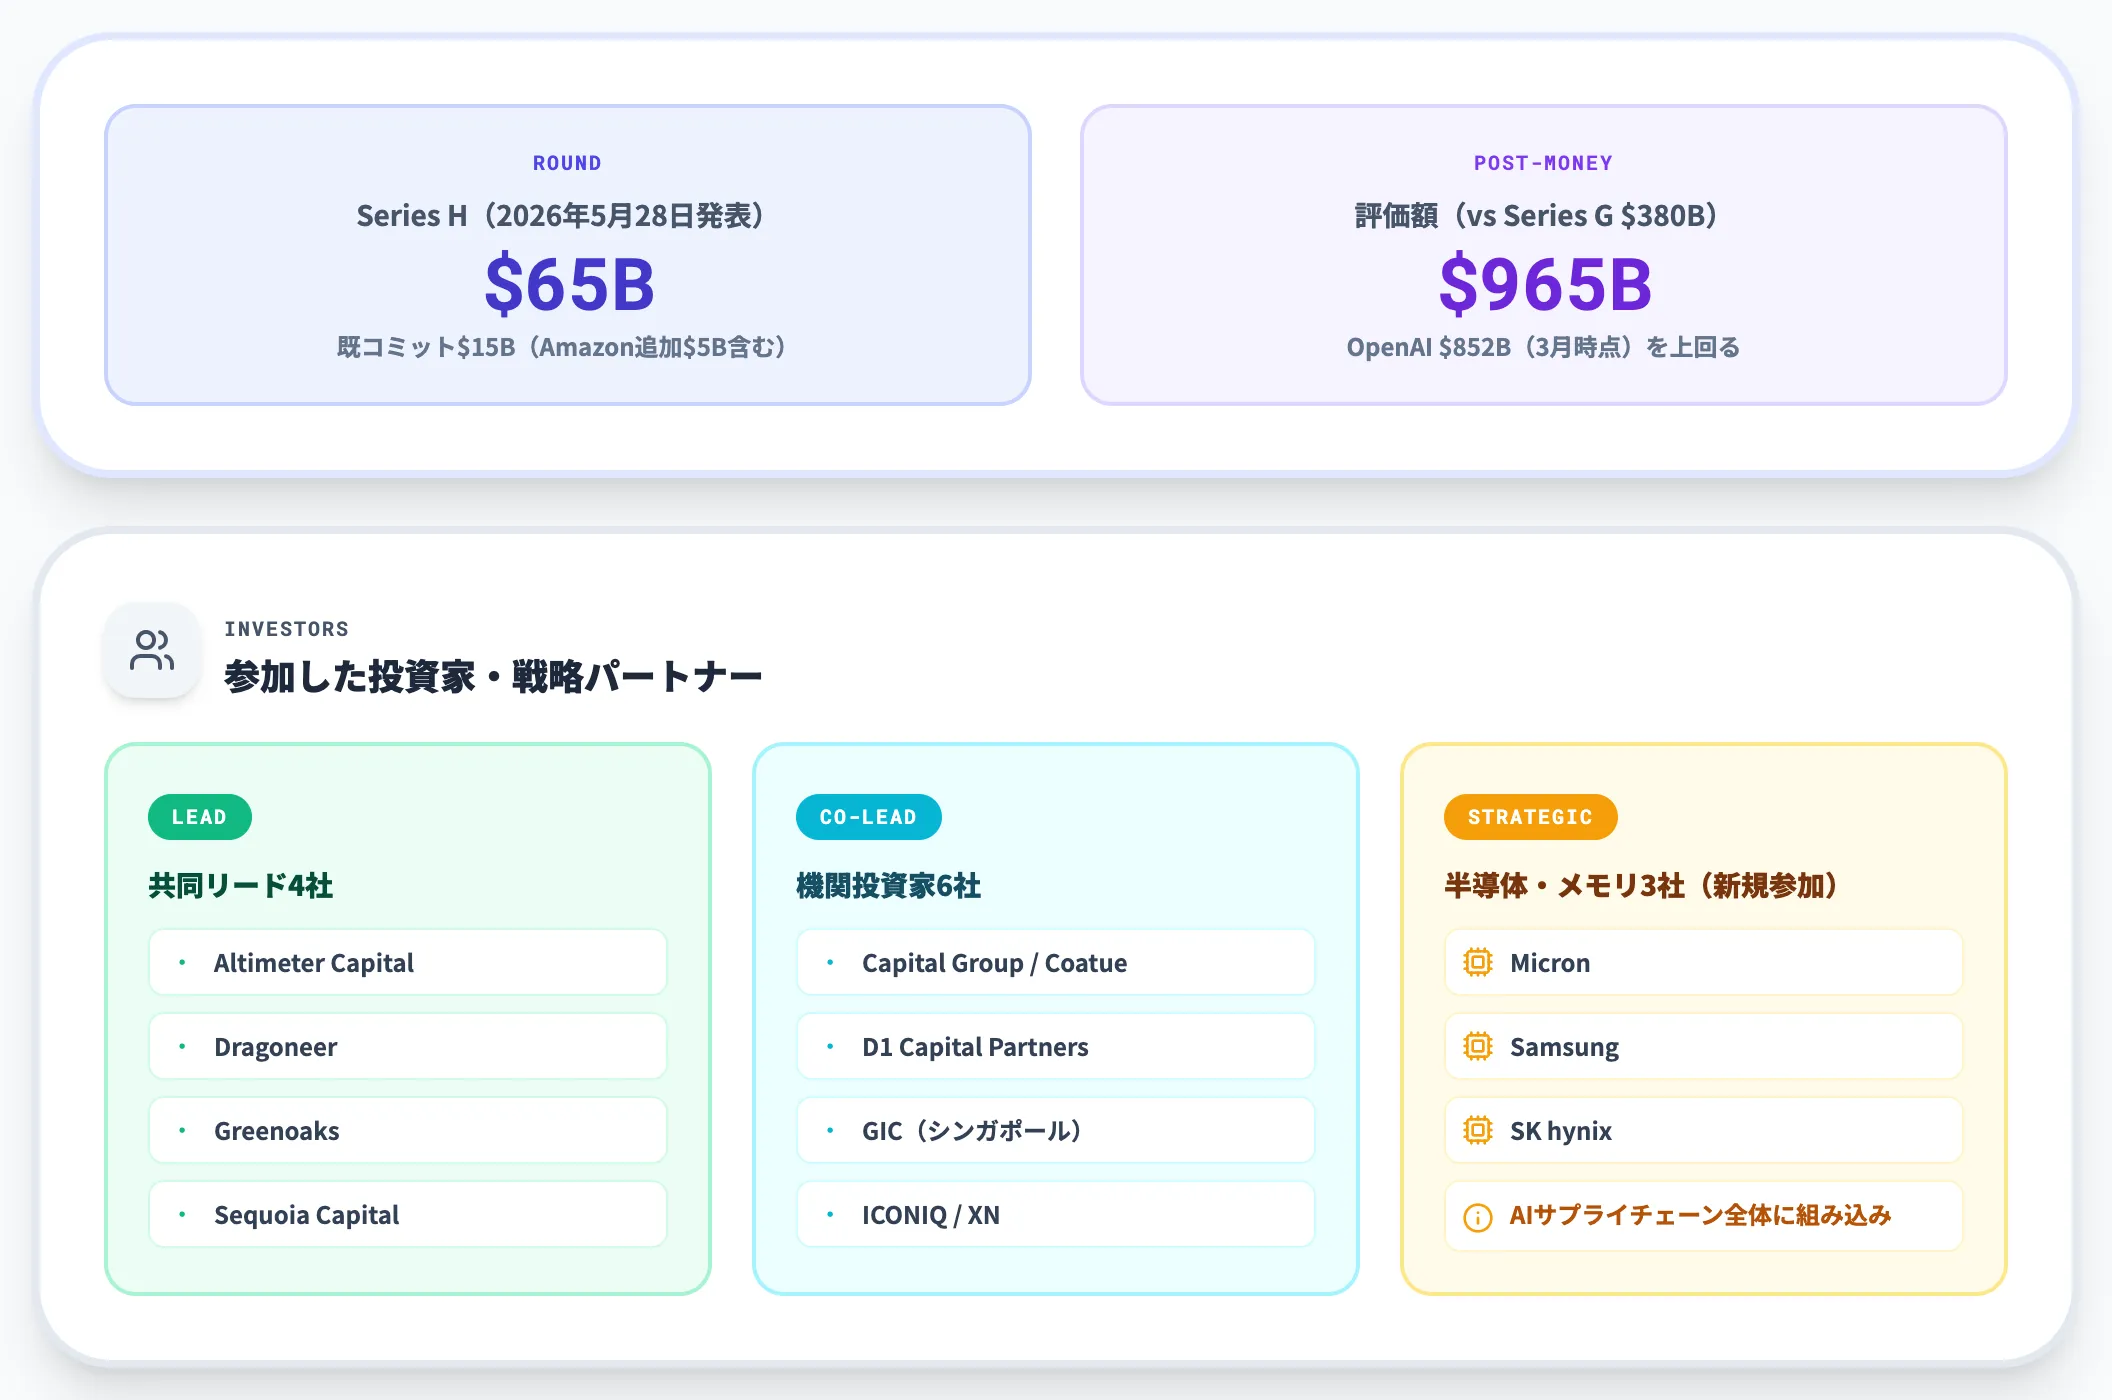Click the info icon beside AIサプライチェーン note

point(1477,1217)
